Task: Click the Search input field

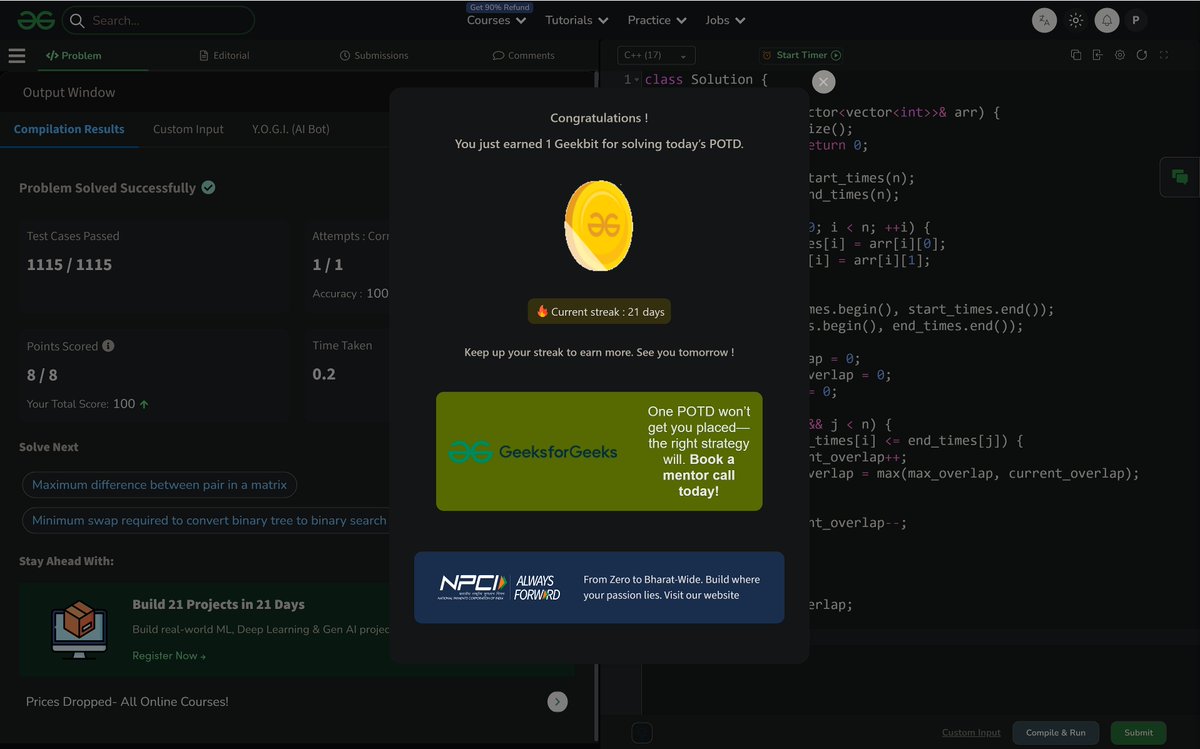Action: click(x=159, y=20)
